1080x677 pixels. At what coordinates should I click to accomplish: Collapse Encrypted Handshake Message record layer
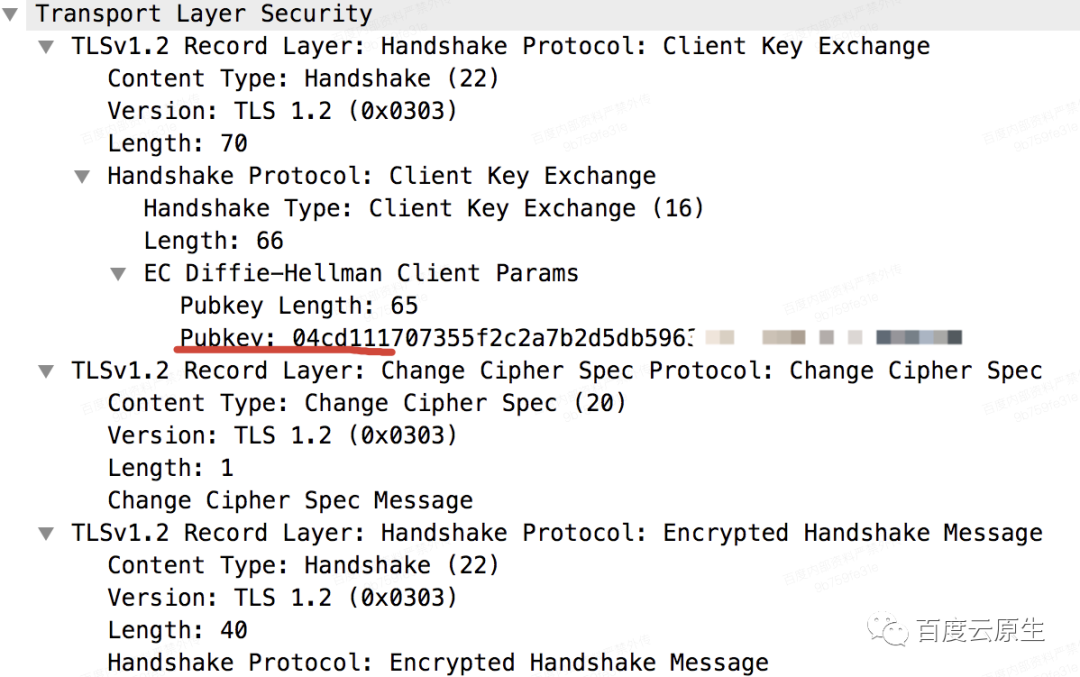pos(46,534)
